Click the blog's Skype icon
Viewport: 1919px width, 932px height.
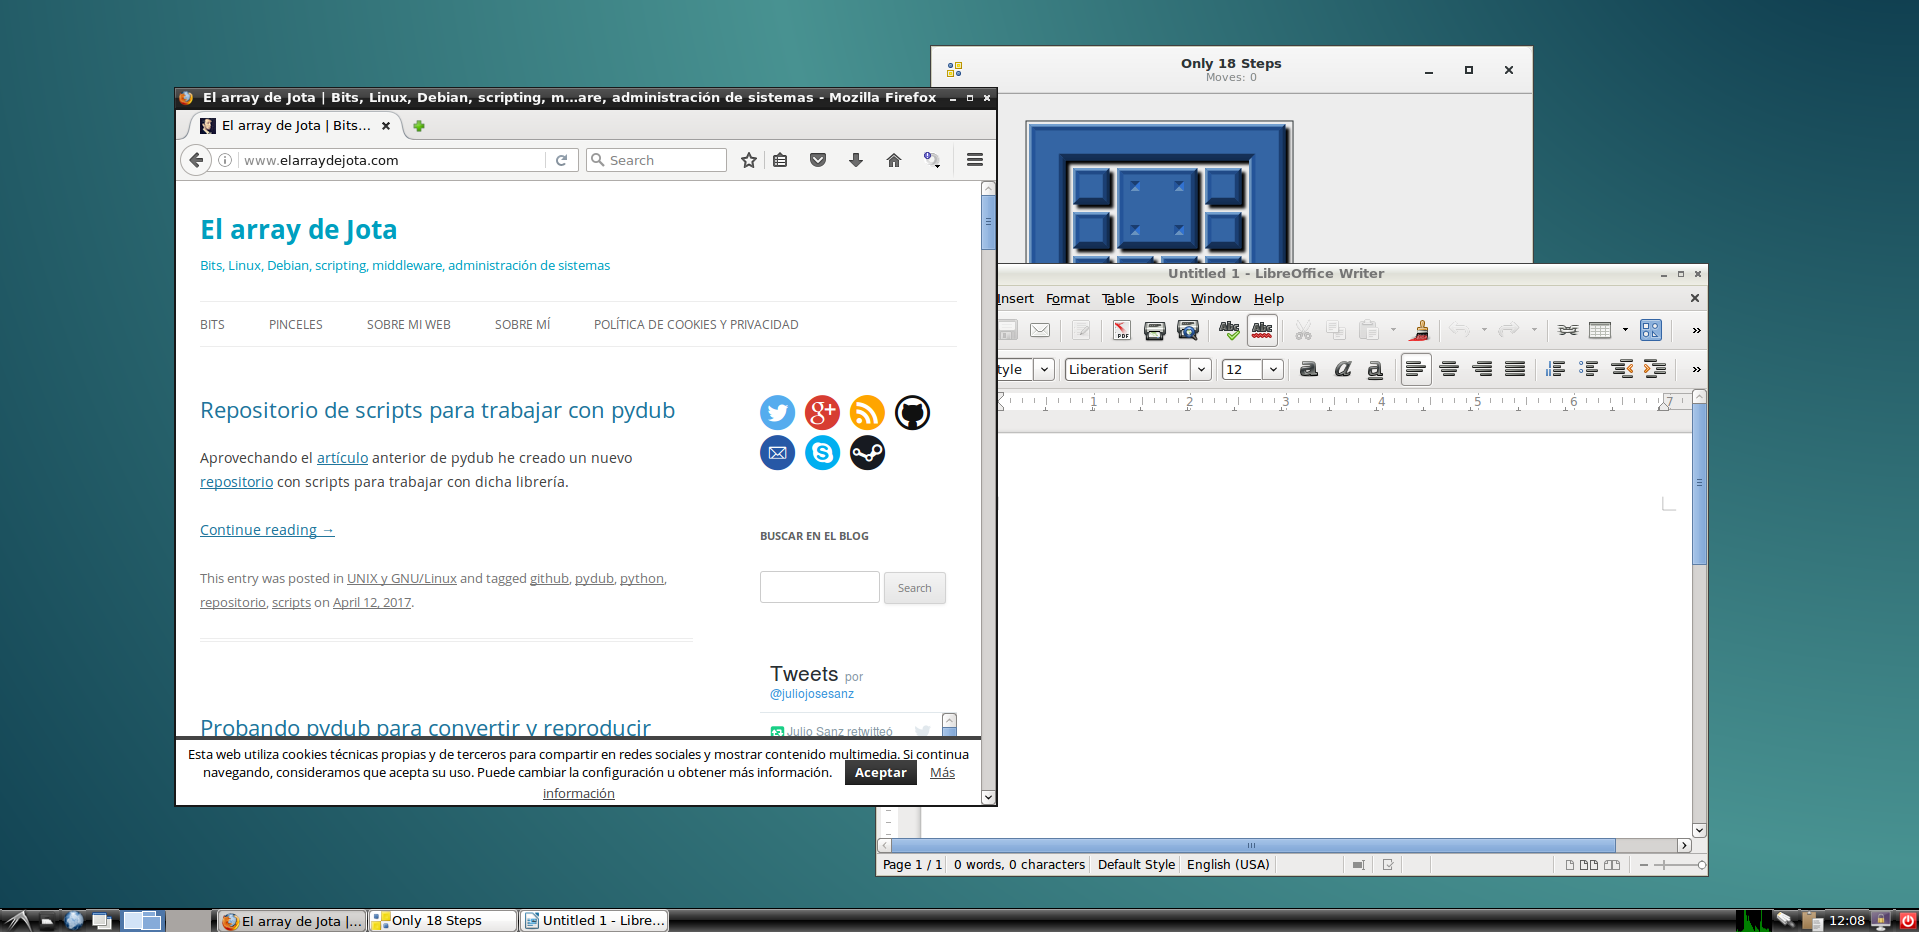pyautogui.click(x=822, y=453)
